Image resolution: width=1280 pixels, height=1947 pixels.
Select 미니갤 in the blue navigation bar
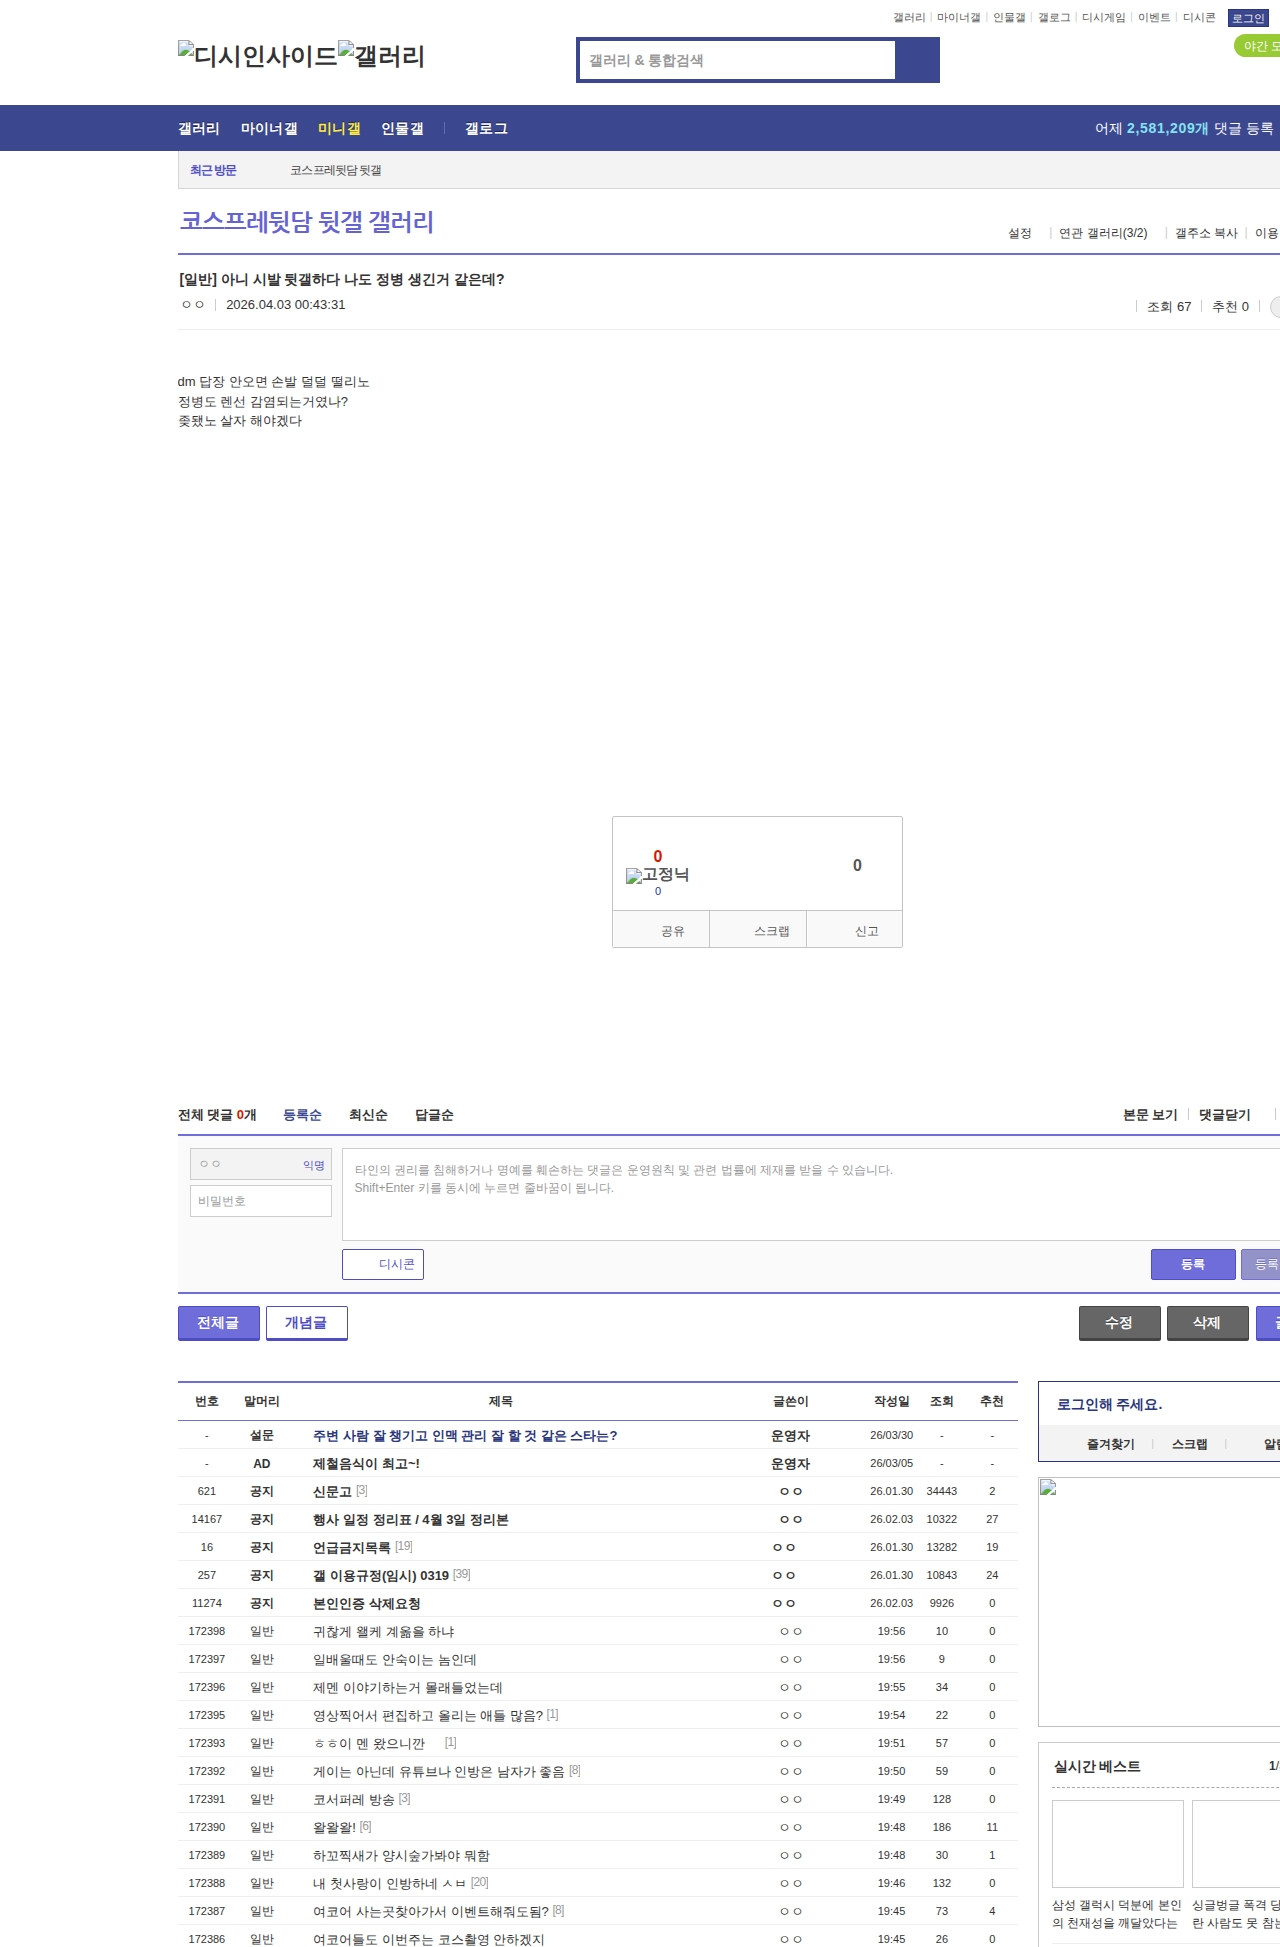pos(339,128)
